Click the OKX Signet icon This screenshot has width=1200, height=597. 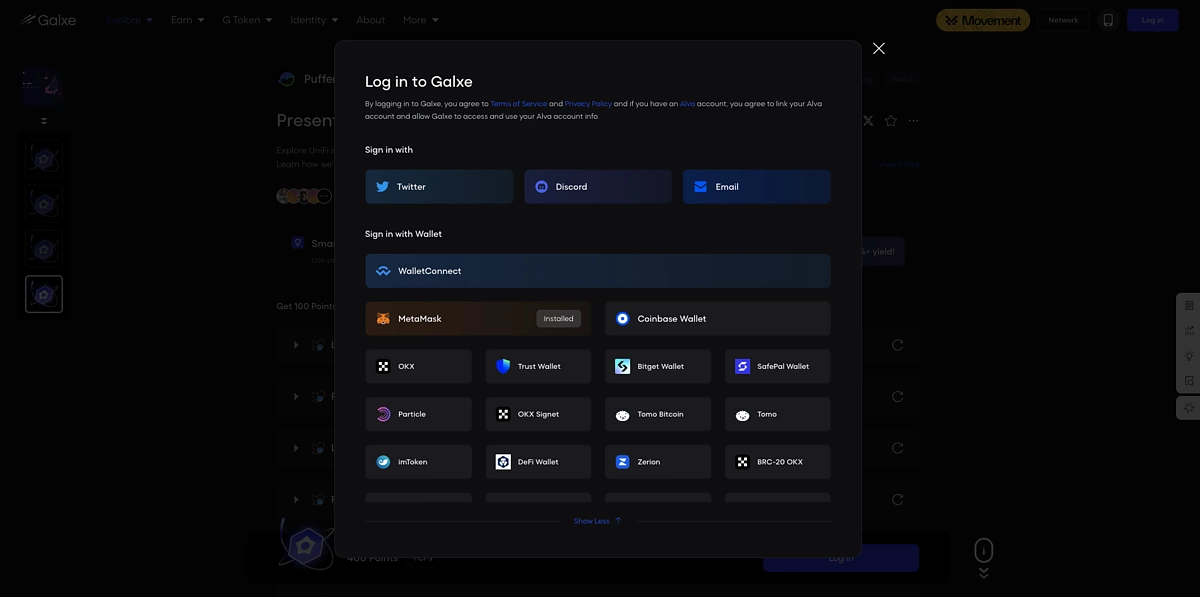point(503,414)
